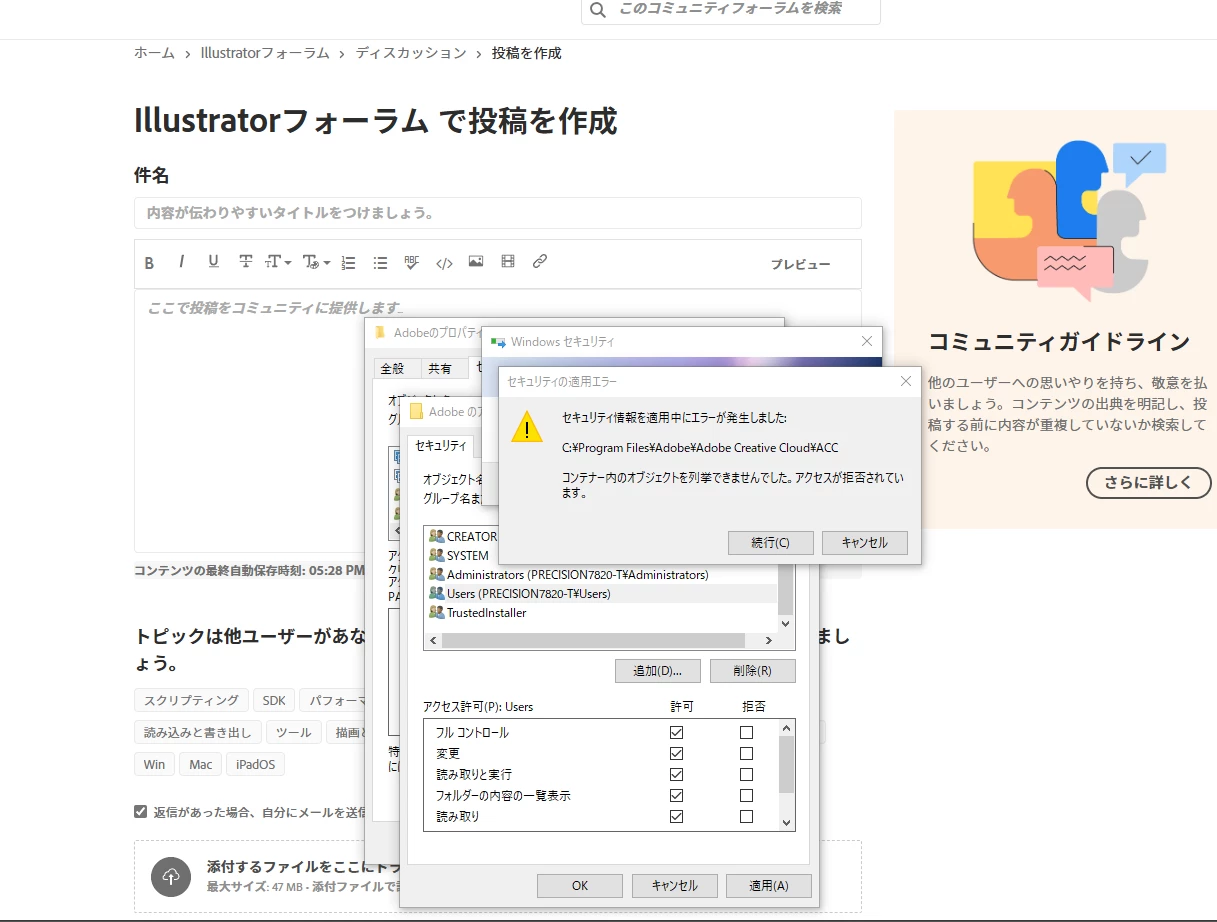Apply Underline formatting in the editor toolbar
The height and width of the screenshot is (922, 1217).
(213, 262)
